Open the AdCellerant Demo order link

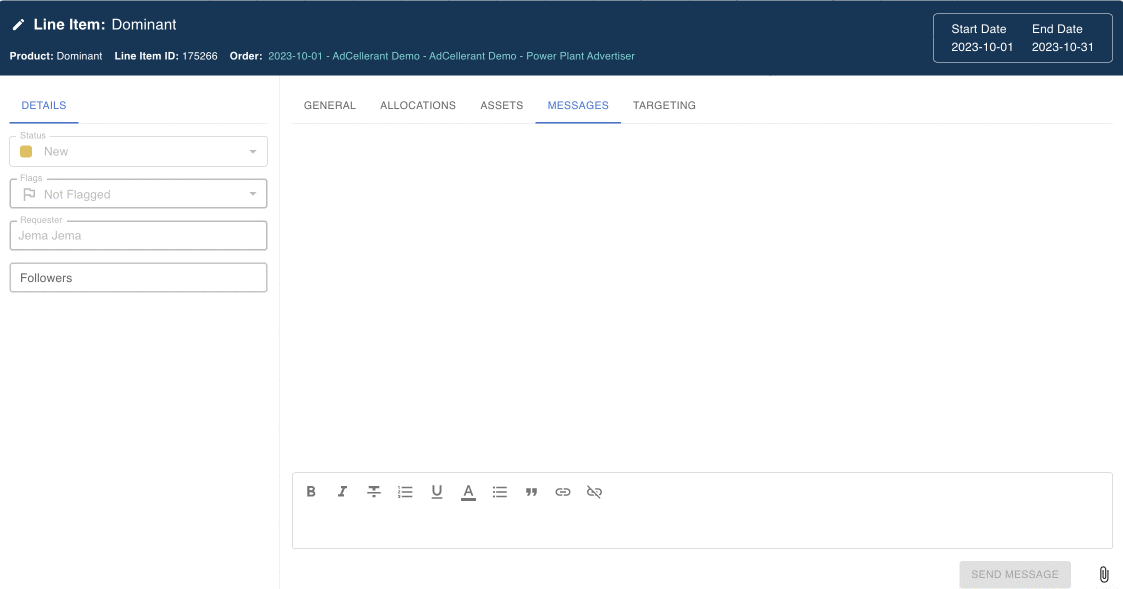coord(451,56)
